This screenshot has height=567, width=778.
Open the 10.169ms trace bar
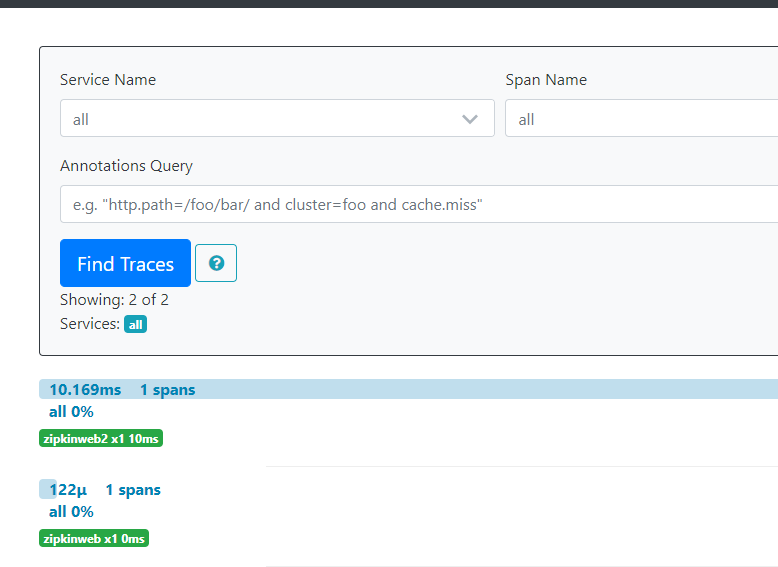[408, 389]
